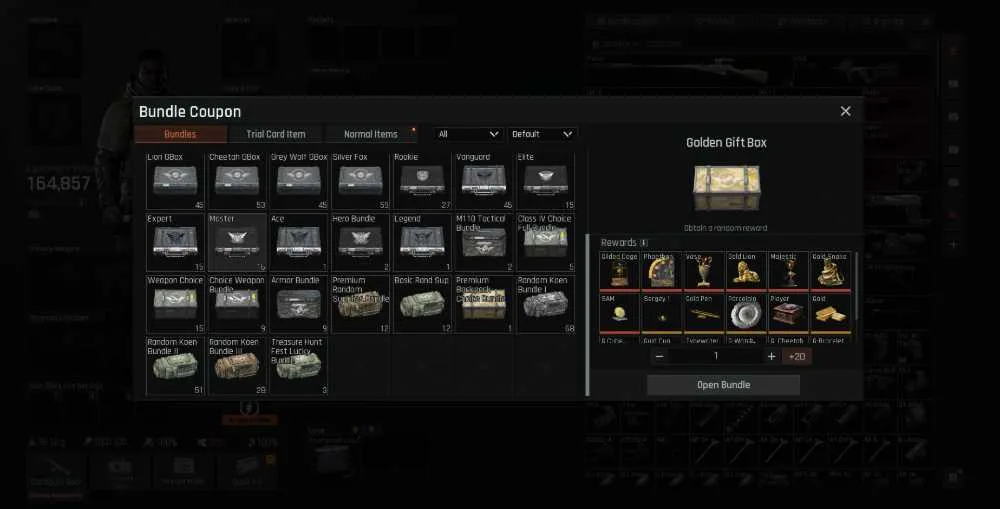Viewport: 1000px width, 509px height.
Task: View the Phaethon reward item
Action: [661, 272]
